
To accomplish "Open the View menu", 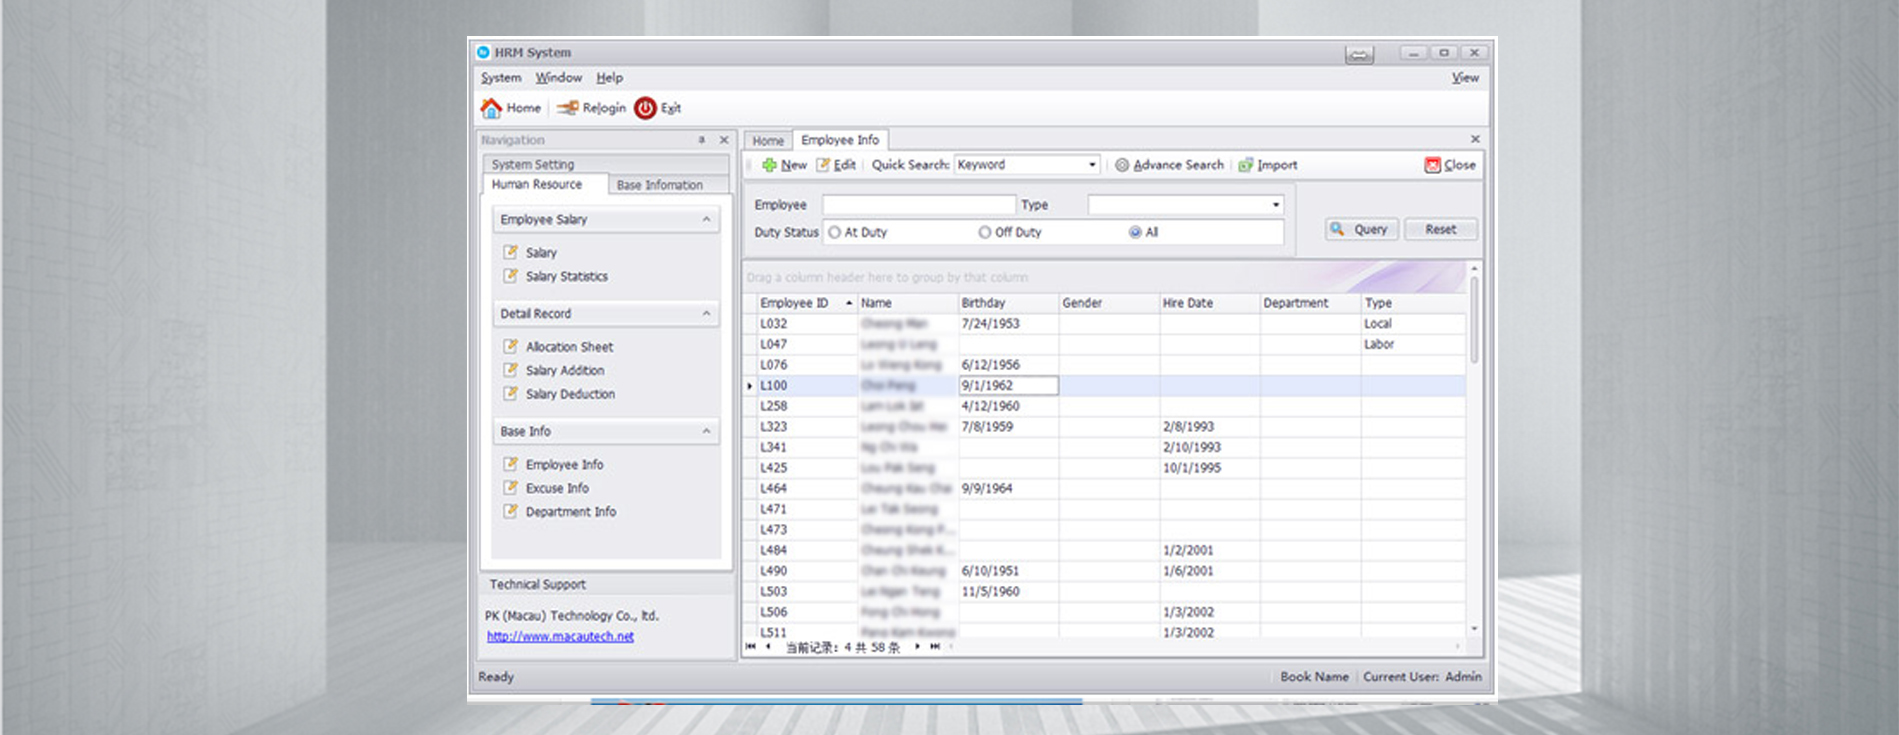I will click(x=1465, y=78).
